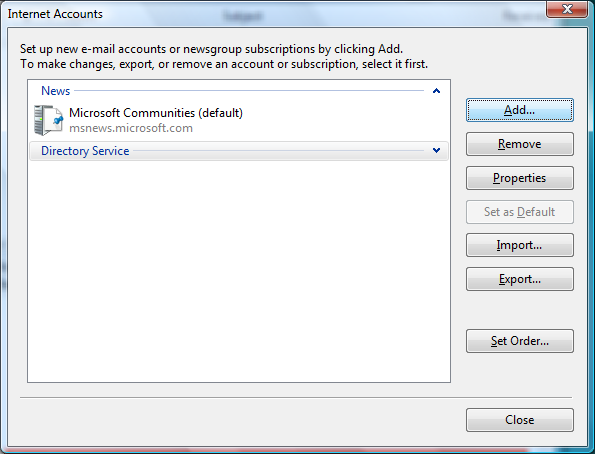Collapse the News group chevron

[436, 91]
